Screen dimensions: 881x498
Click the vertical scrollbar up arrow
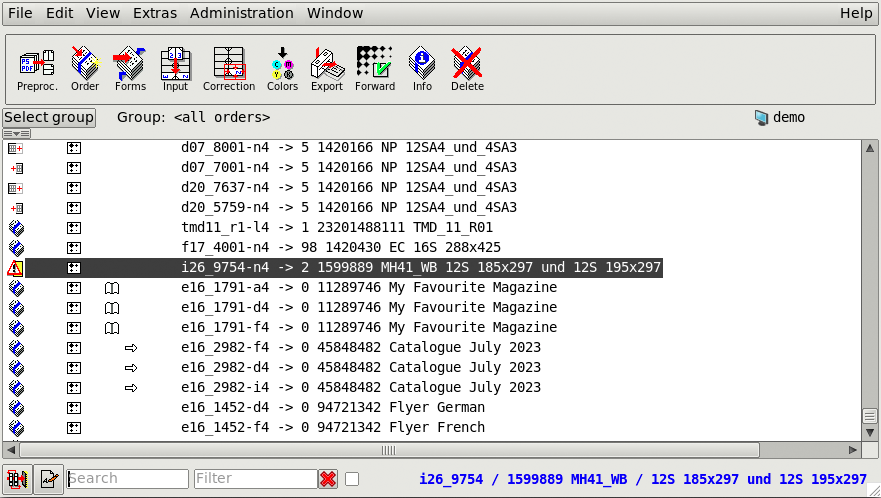870,148
